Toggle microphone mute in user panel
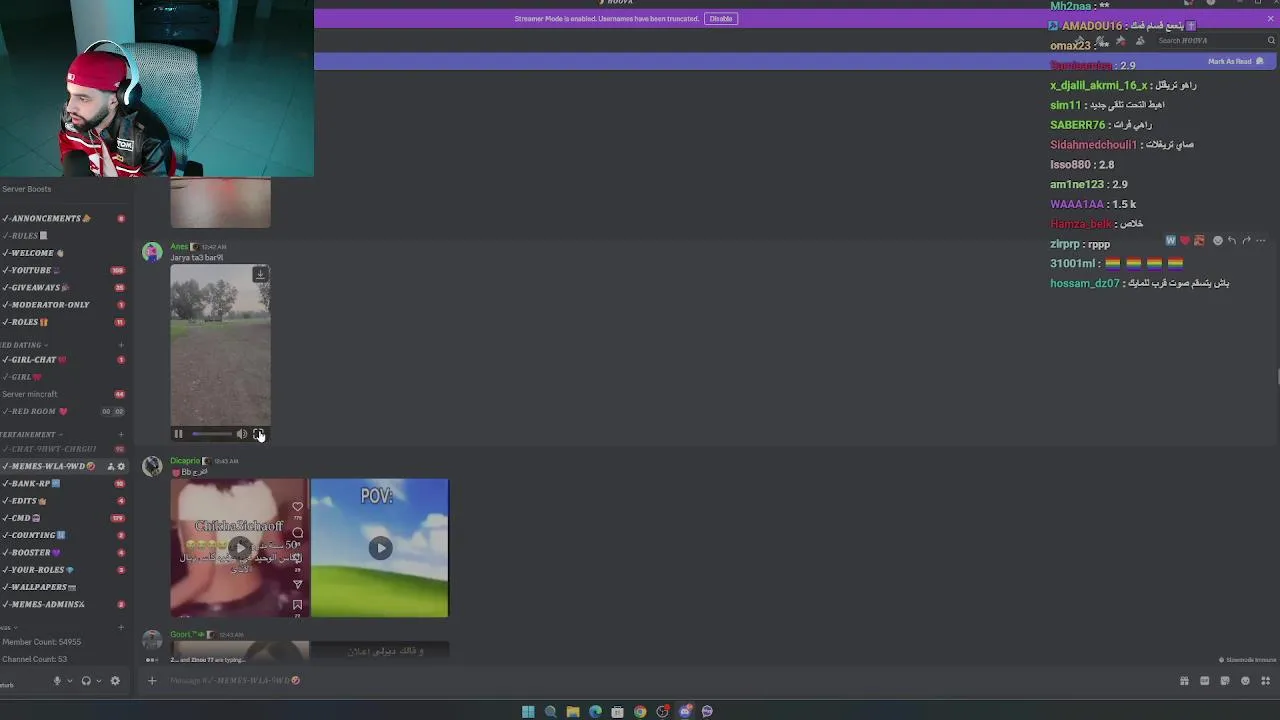Image resolution: width=1280 pixels, height=720 pixels. click(x=57, y=681)
